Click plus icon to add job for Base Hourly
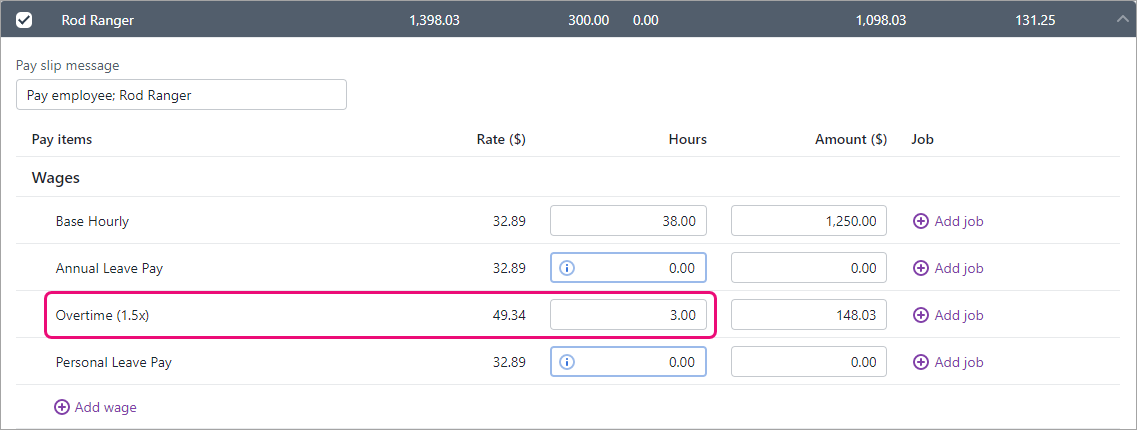This screenshot has width=1137, height=430. [921, 221]
